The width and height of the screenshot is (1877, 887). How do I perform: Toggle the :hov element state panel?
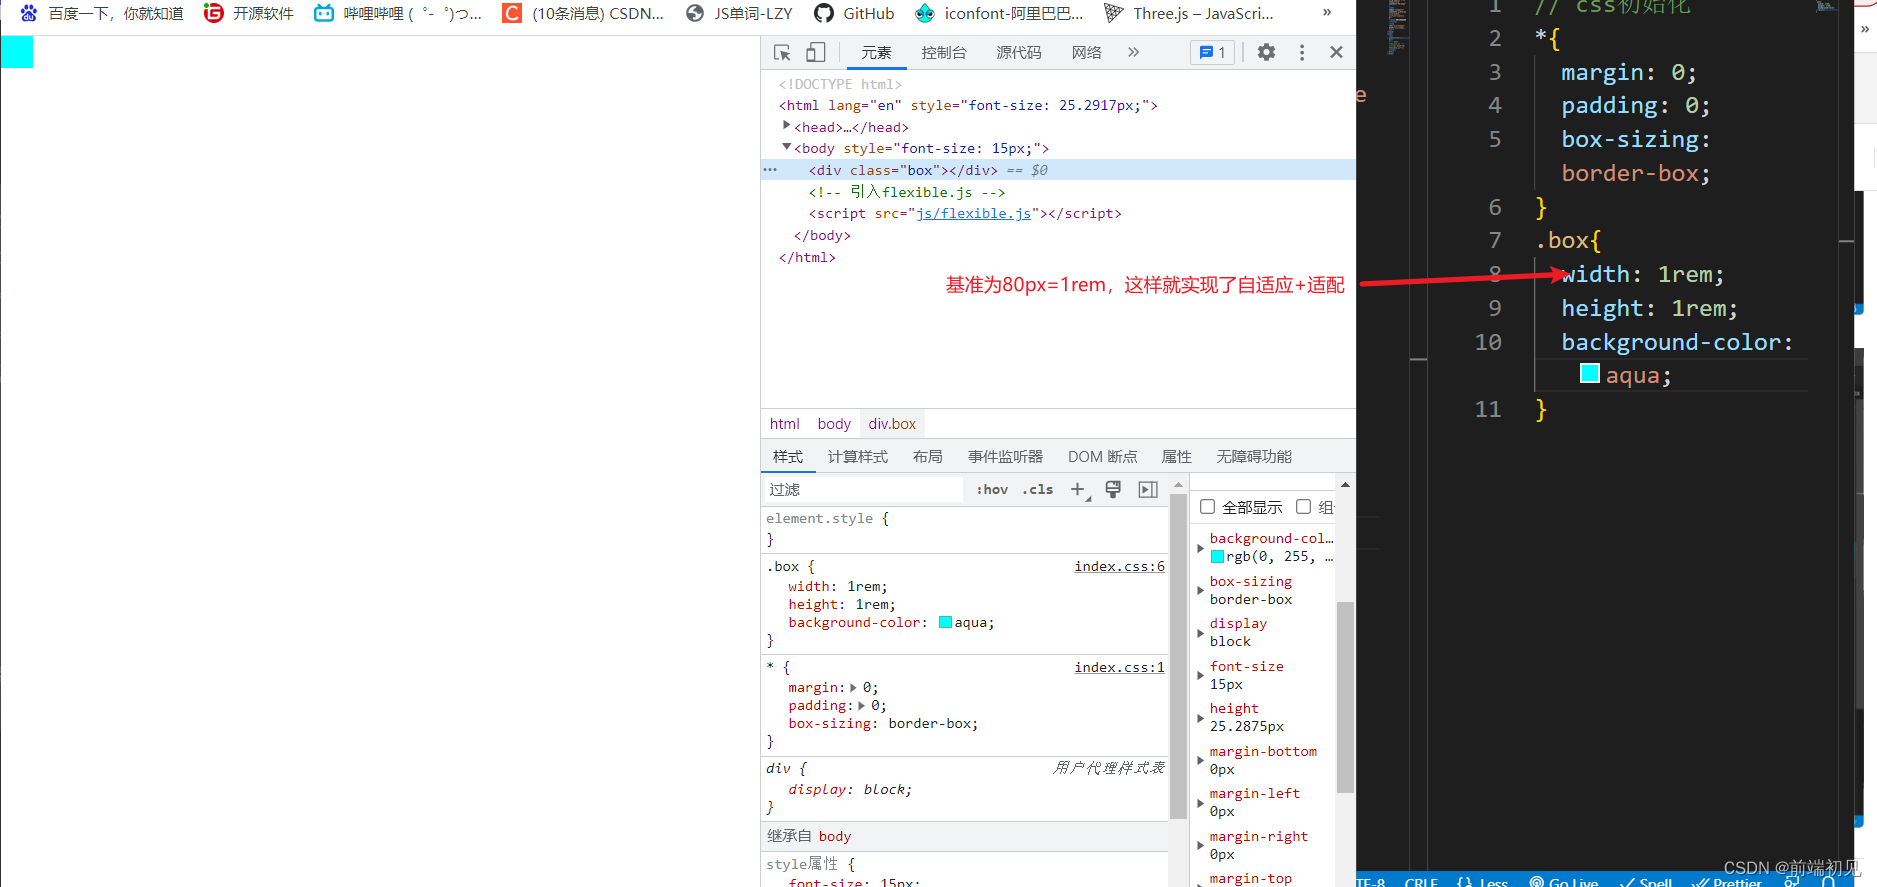pos(992,489)
